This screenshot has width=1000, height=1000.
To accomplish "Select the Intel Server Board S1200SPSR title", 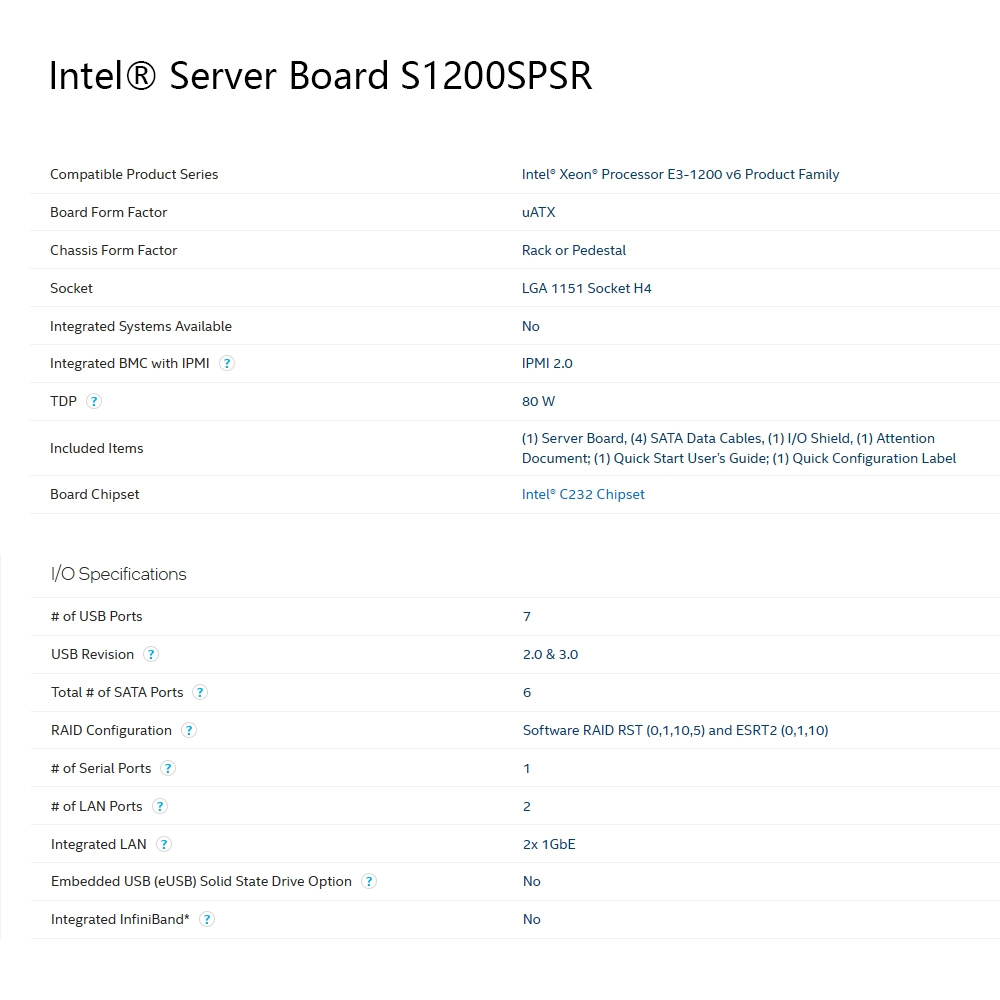I will click(321, 75).
